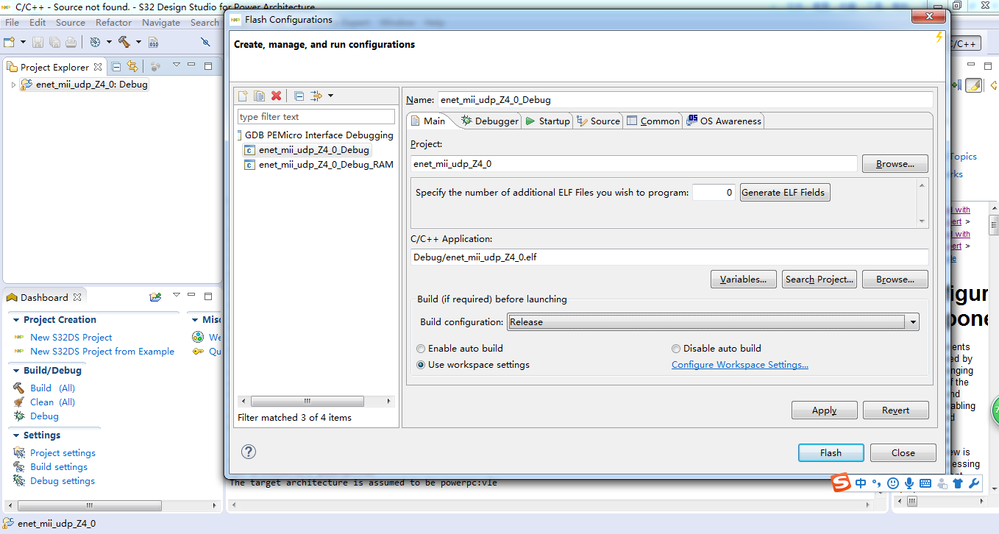Switch to the Source tab
The image size is (999, 534).
click(x=598, y=121)
